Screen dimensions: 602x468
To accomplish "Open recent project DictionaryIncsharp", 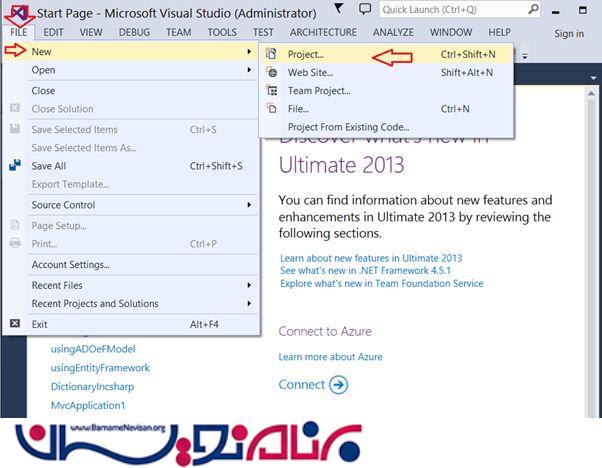I will [x=92, y=387].
